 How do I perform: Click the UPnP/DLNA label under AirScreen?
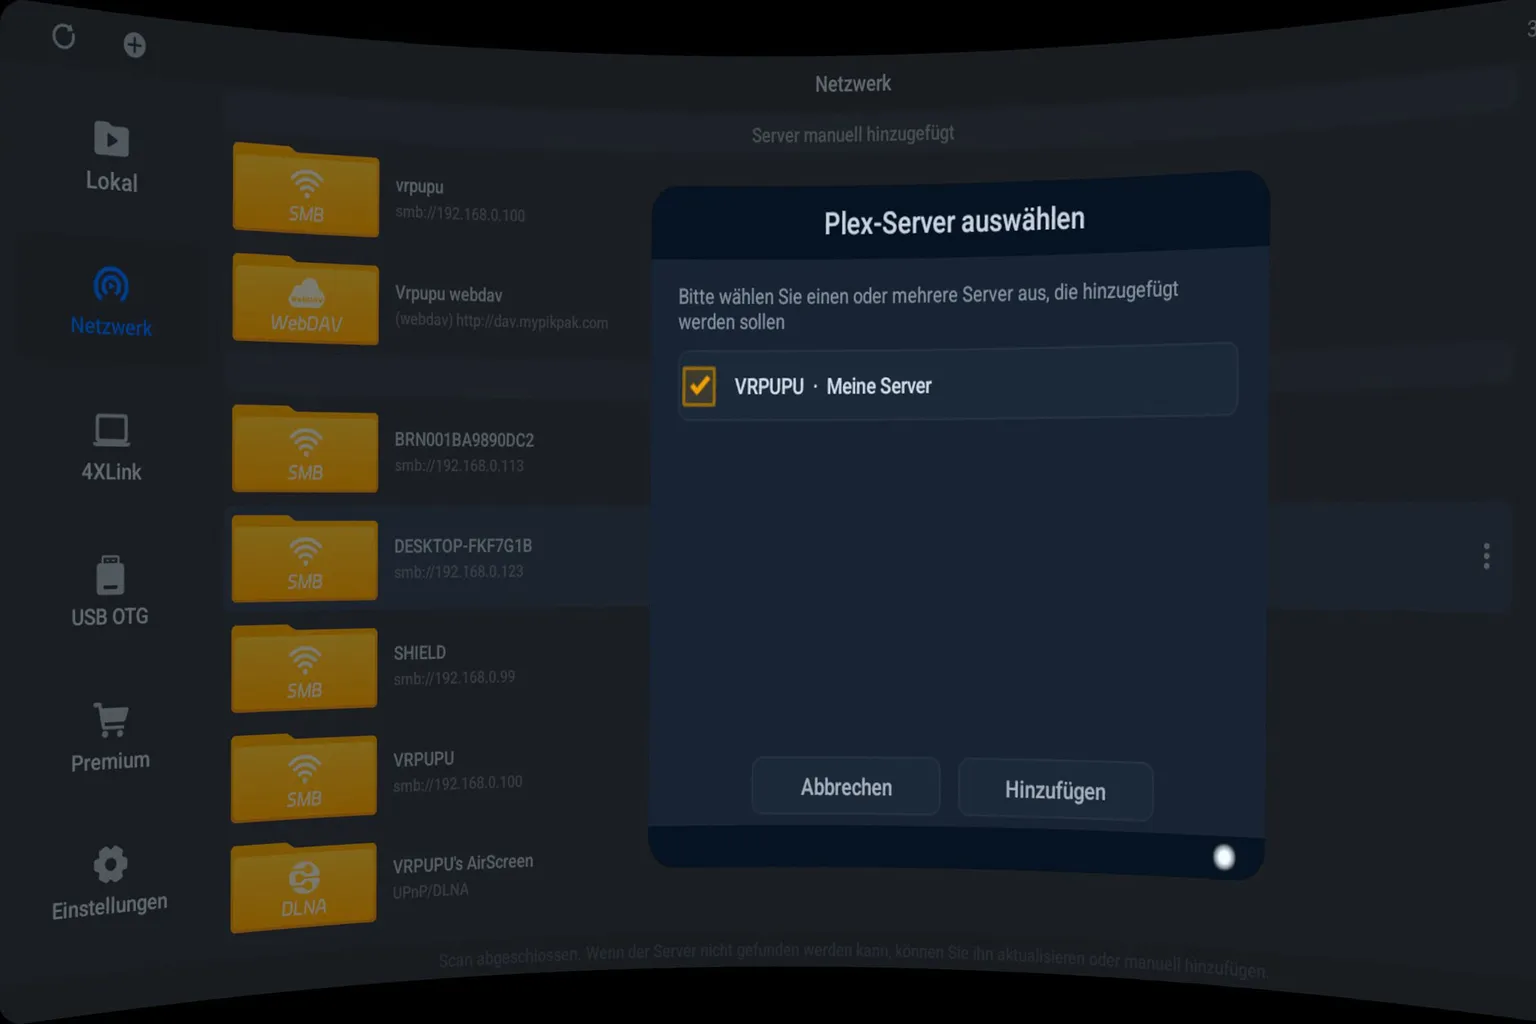[x=430, y=890]
